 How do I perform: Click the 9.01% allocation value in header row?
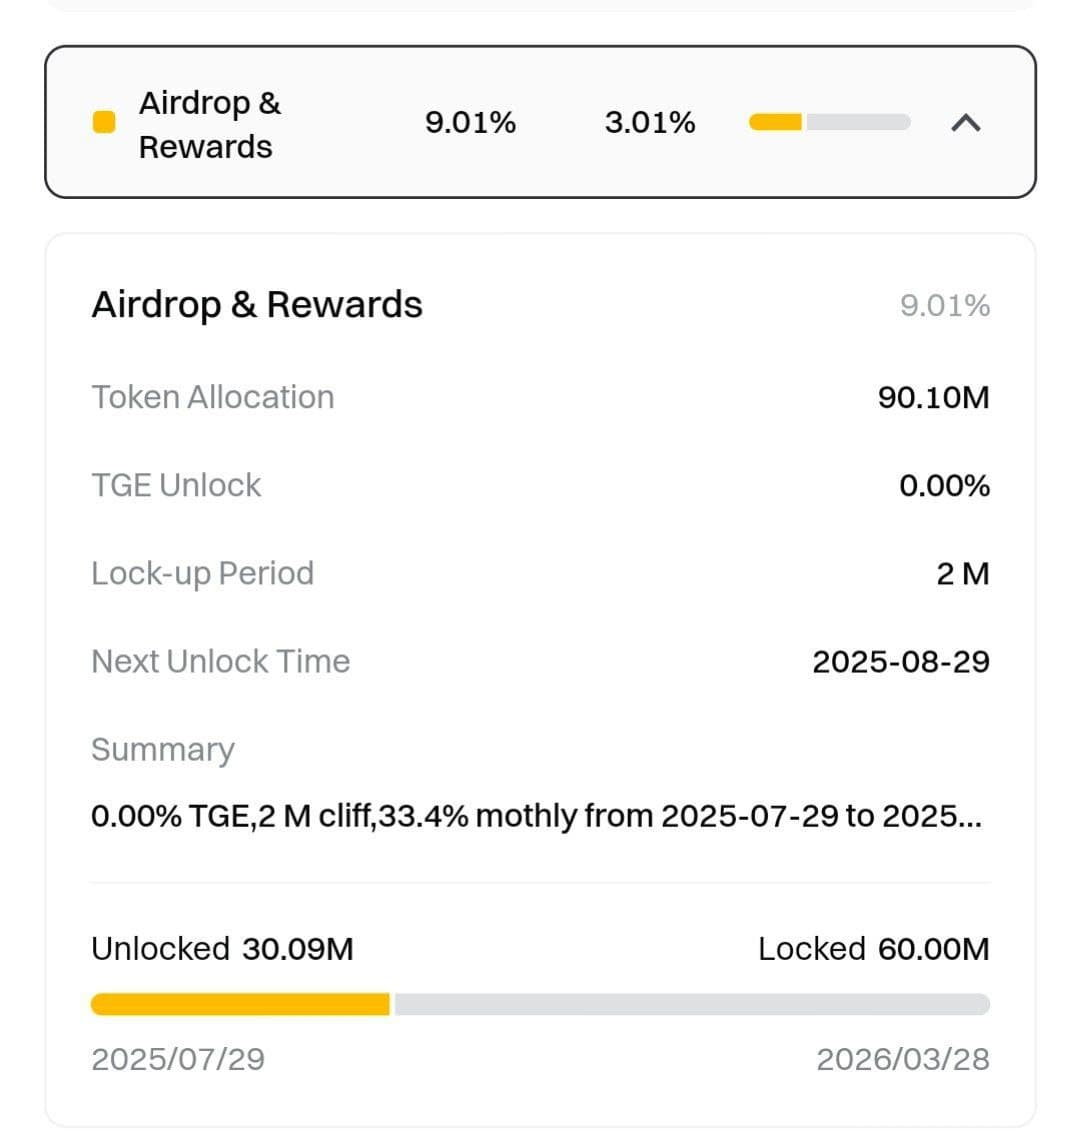point(470,123)
